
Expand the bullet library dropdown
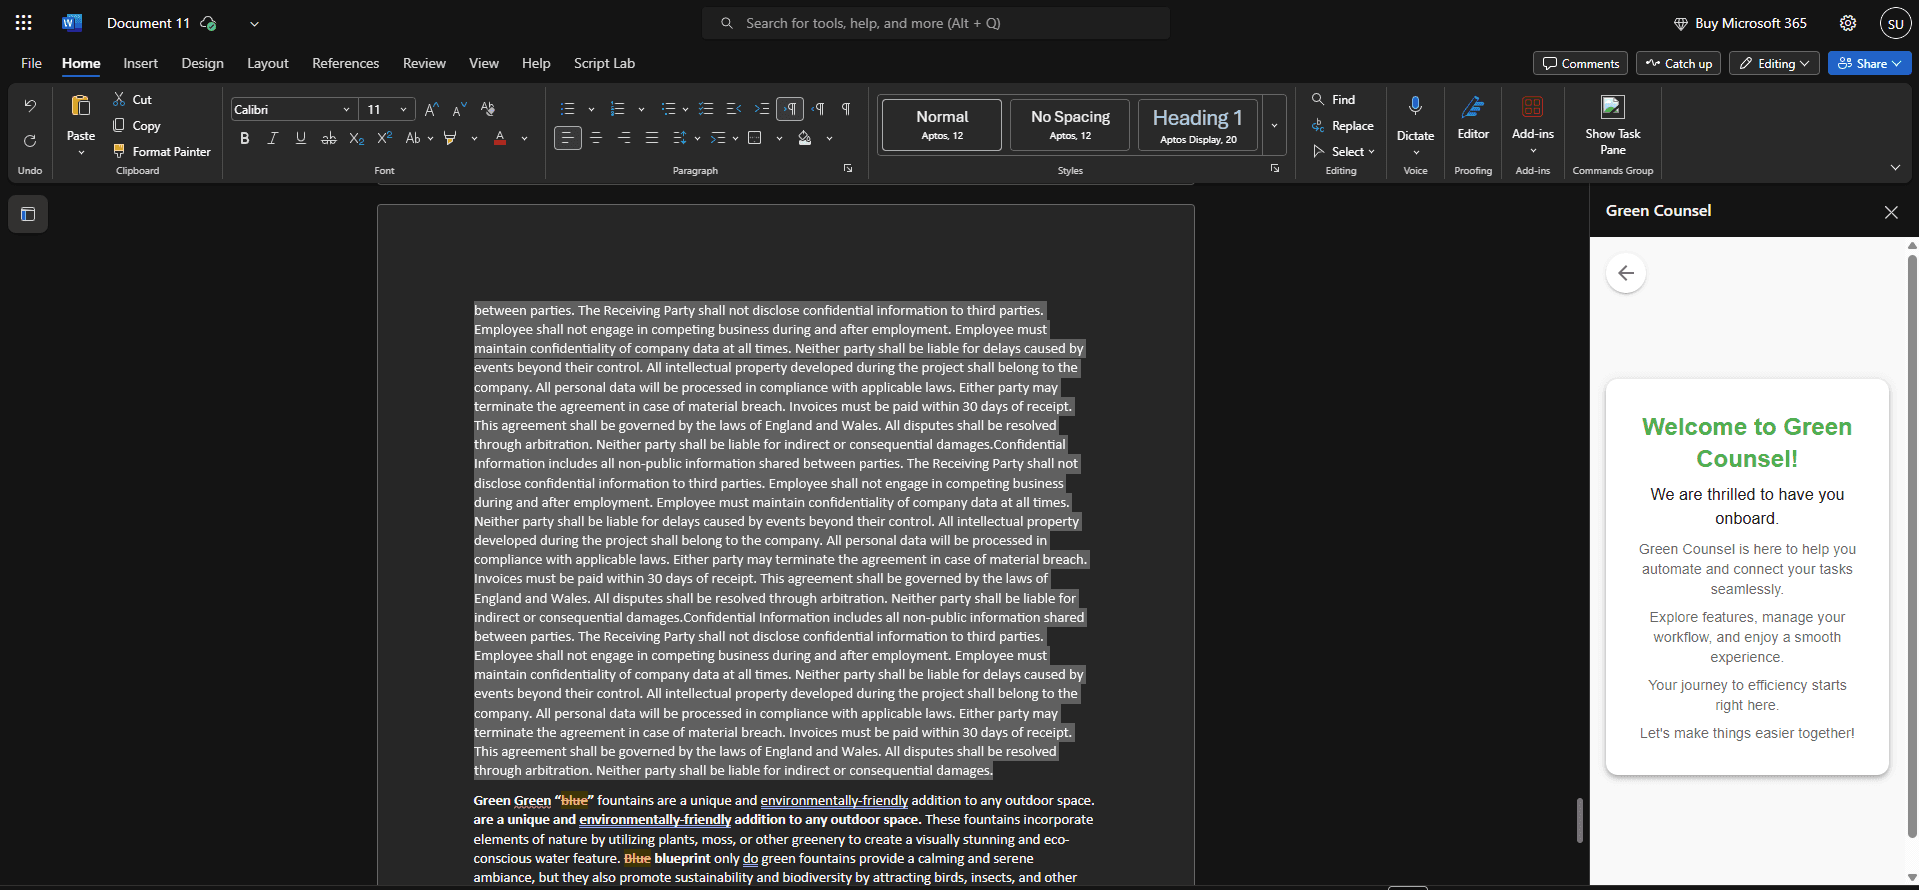tap(591, 109)
